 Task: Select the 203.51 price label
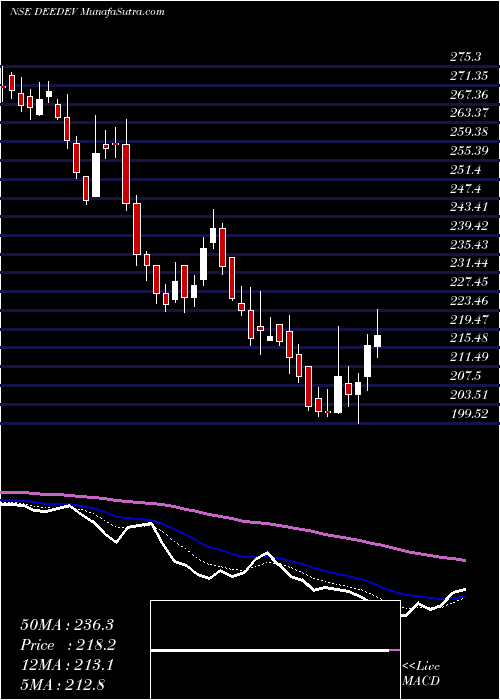[468, 395]
